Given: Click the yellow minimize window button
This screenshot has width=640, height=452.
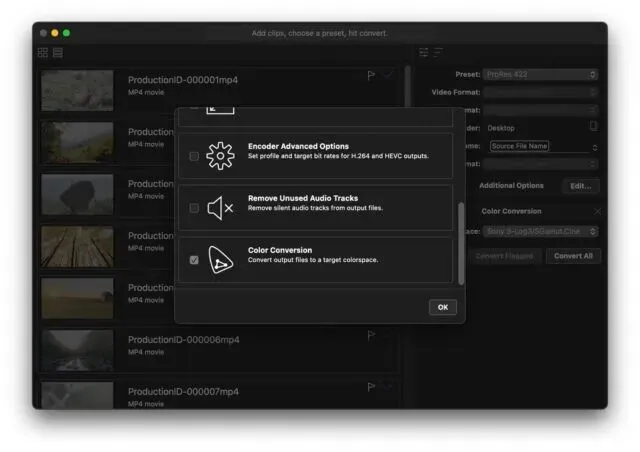Looking at the screenshot, I should (x=55, y=33).
